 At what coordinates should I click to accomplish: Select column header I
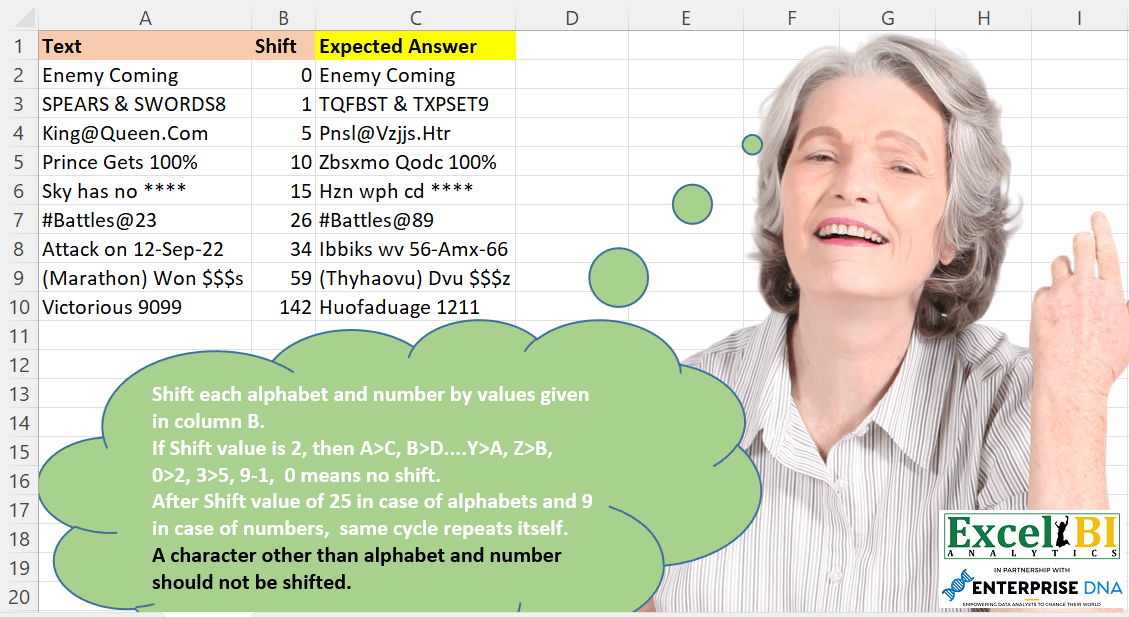point(1079,18)
